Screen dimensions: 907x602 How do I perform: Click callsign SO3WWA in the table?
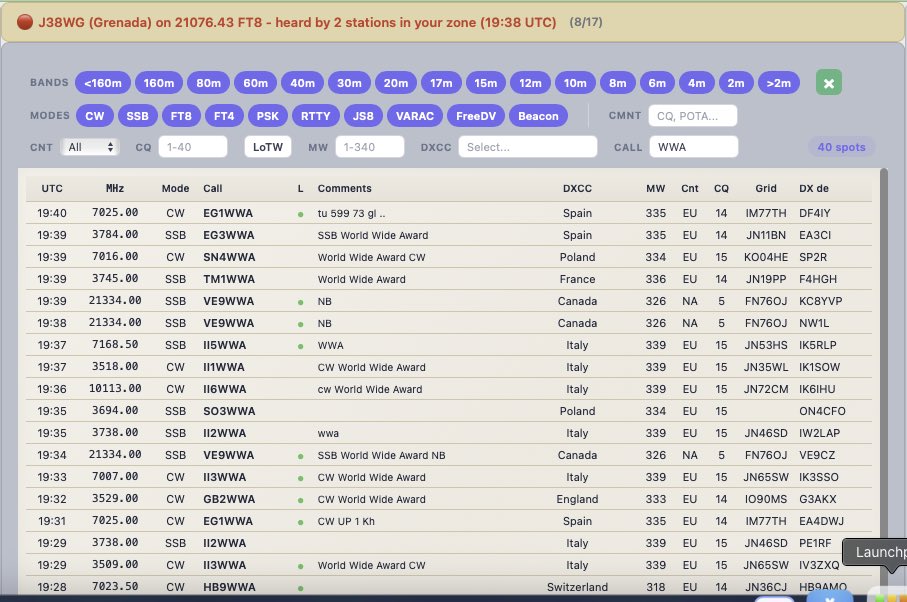(x=229, y=411)
